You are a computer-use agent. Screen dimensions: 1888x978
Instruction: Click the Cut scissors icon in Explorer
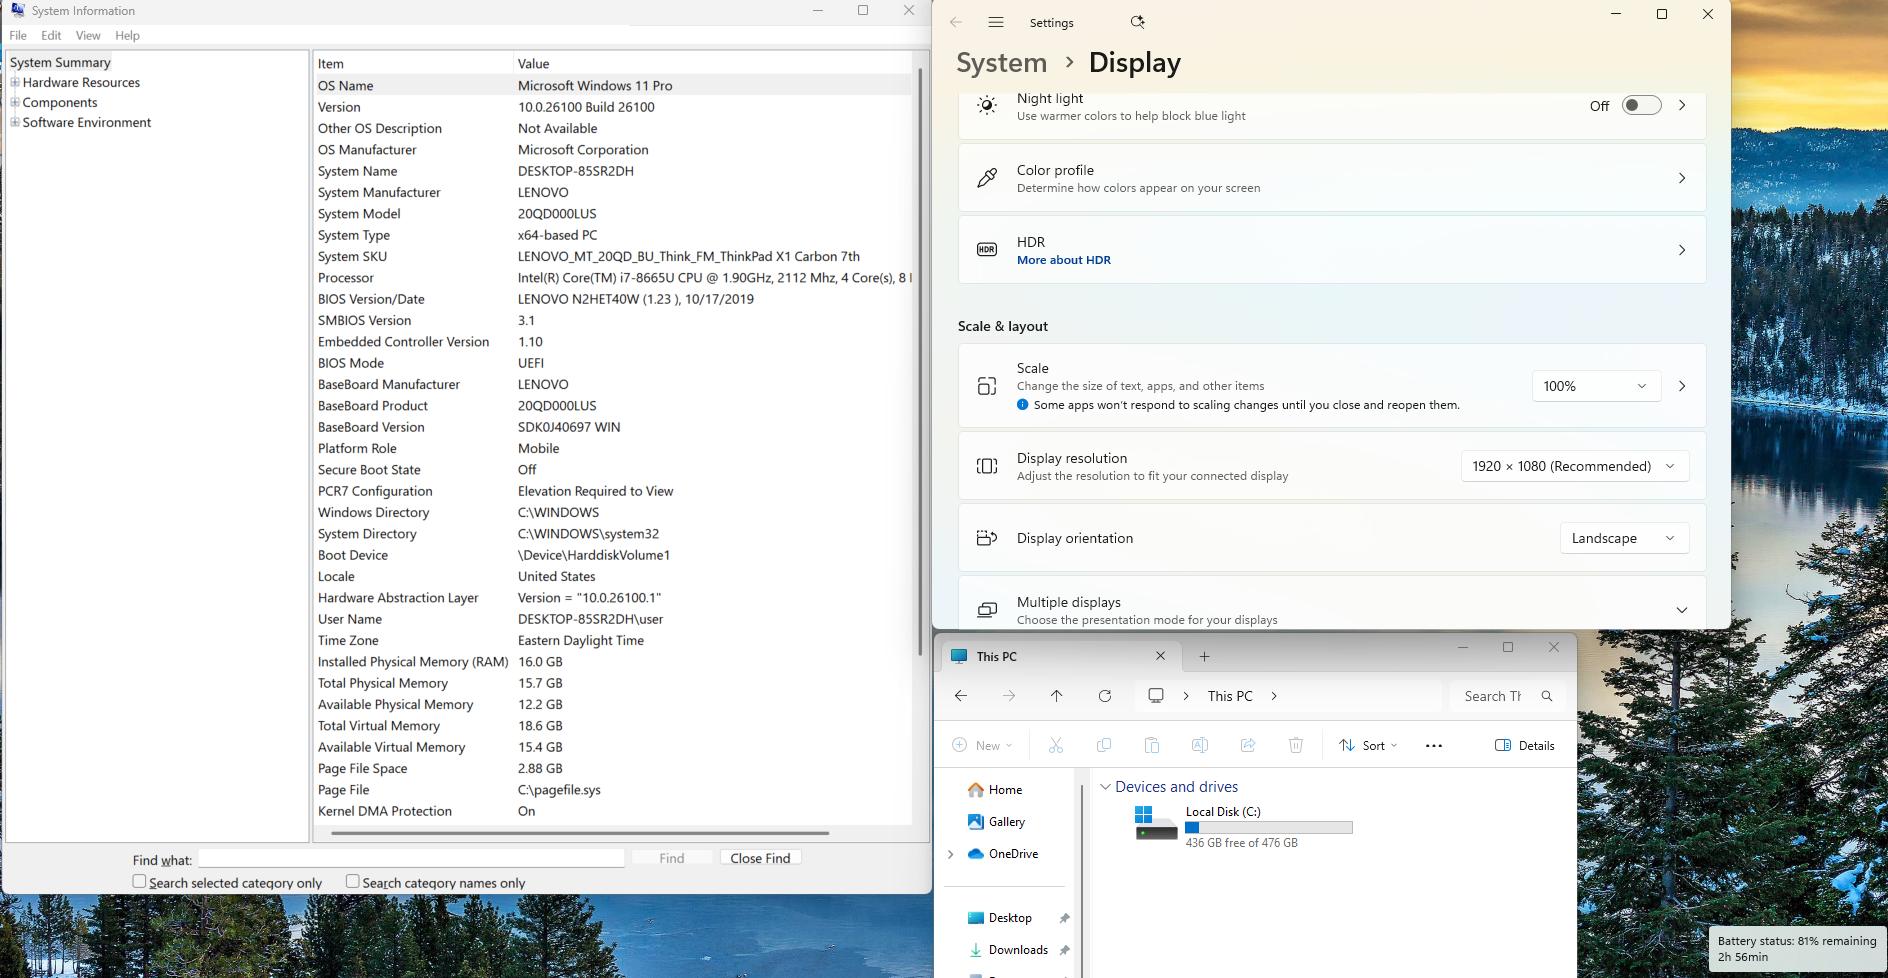[x=1055, y=745]
